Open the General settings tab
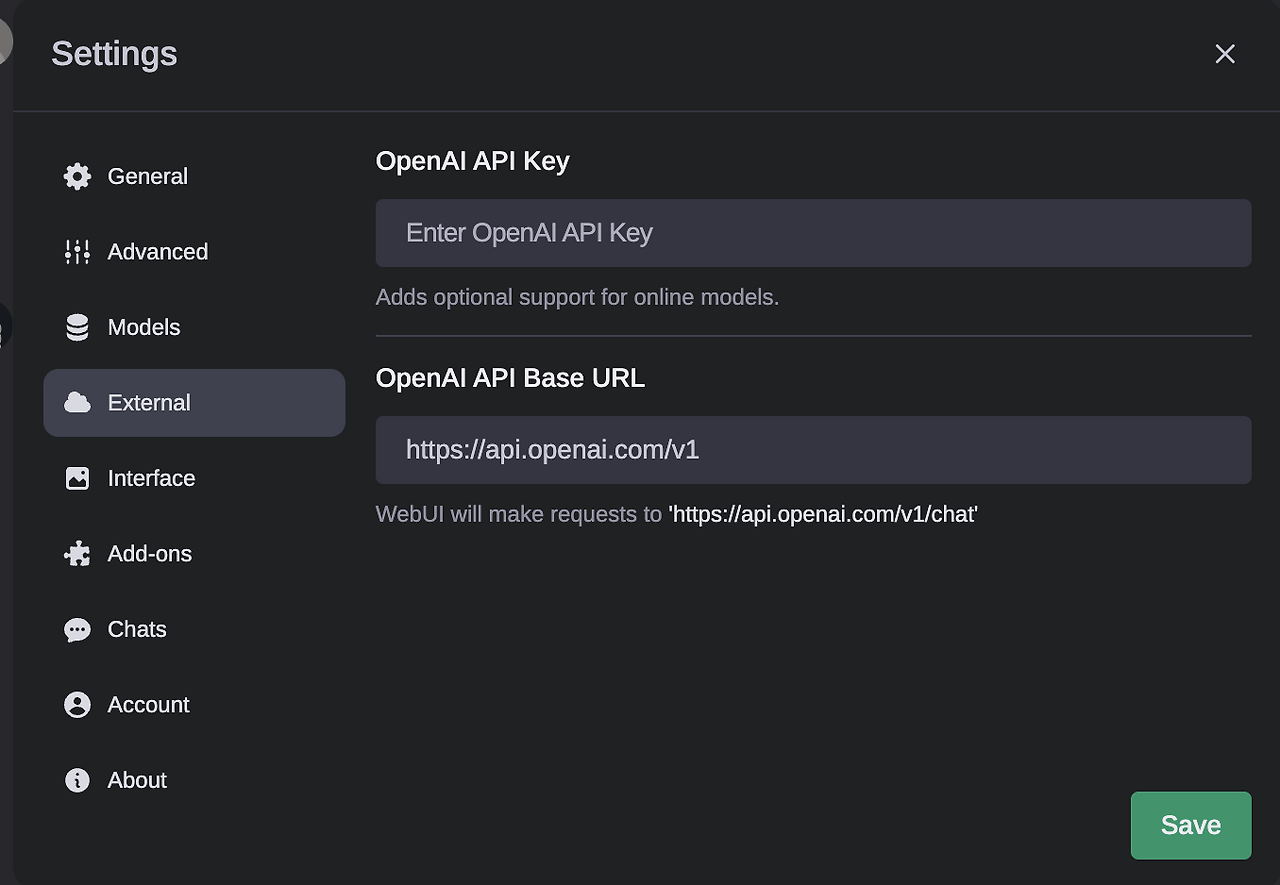 click(x=147, y=177)
